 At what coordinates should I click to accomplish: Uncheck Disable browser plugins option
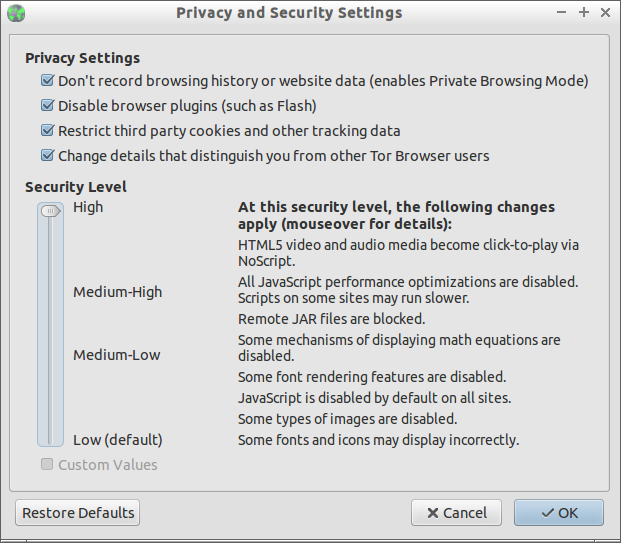tap(47, 106)
